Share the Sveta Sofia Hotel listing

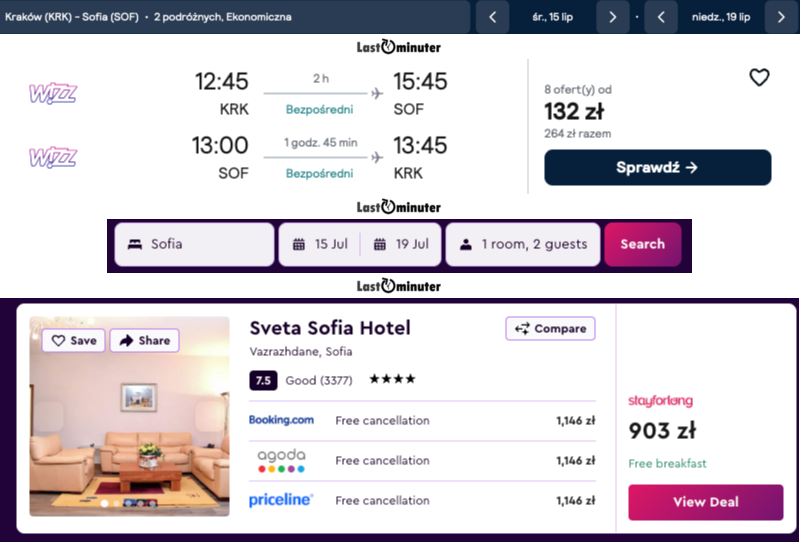coord(144,341)
